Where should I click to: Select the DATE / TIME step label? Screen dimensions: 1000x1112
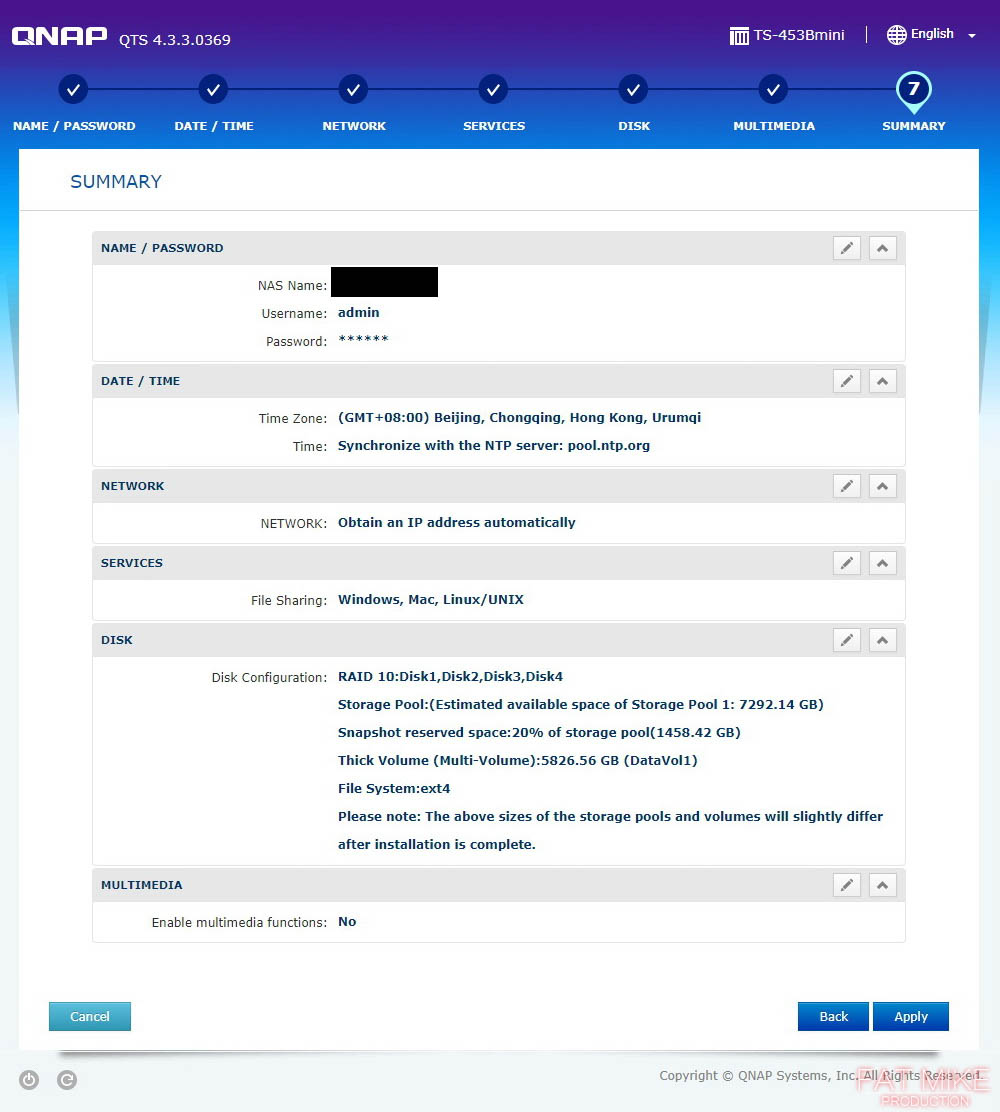coord(213,126)
